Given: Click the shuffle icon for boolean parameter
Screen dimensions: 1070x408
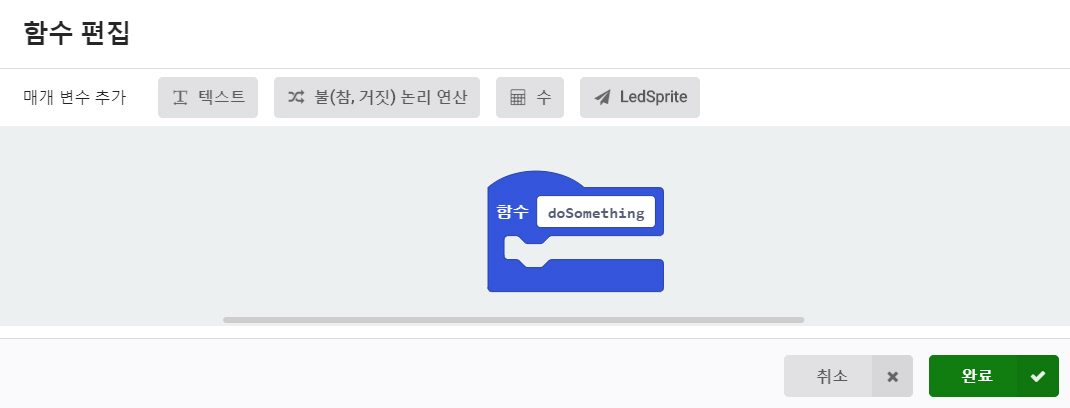Looking at the screenshot, I should tap(296, 98).
